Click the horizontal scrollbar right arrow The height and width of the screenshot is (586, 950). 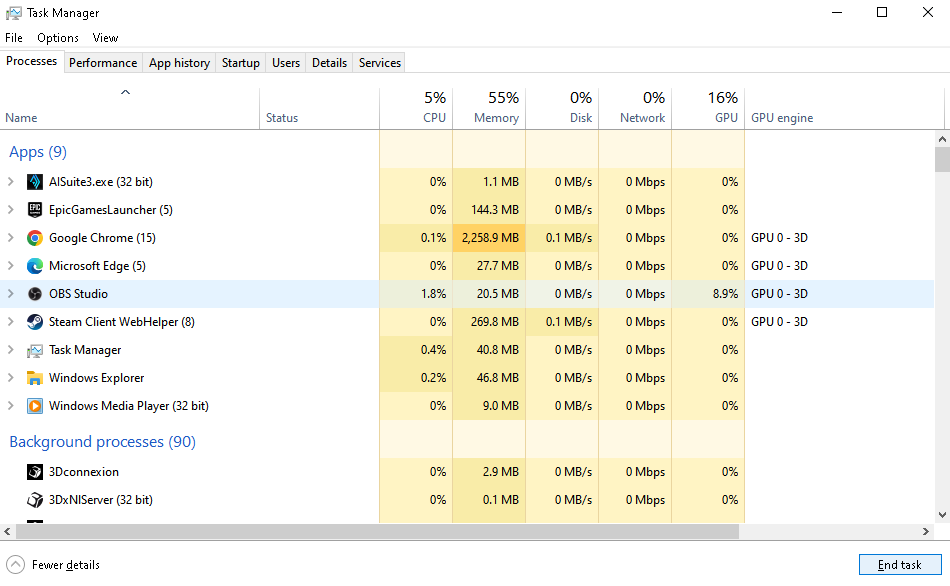926,531
